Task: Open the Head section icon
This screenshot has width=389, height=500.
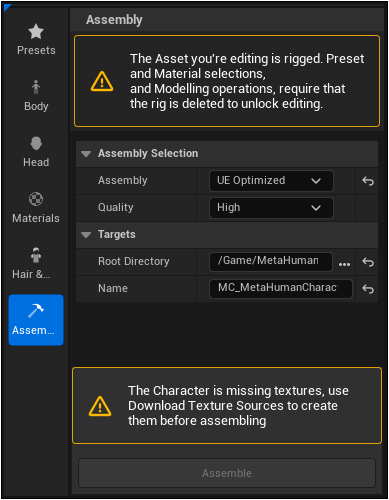Action: (x=36, y=144)
